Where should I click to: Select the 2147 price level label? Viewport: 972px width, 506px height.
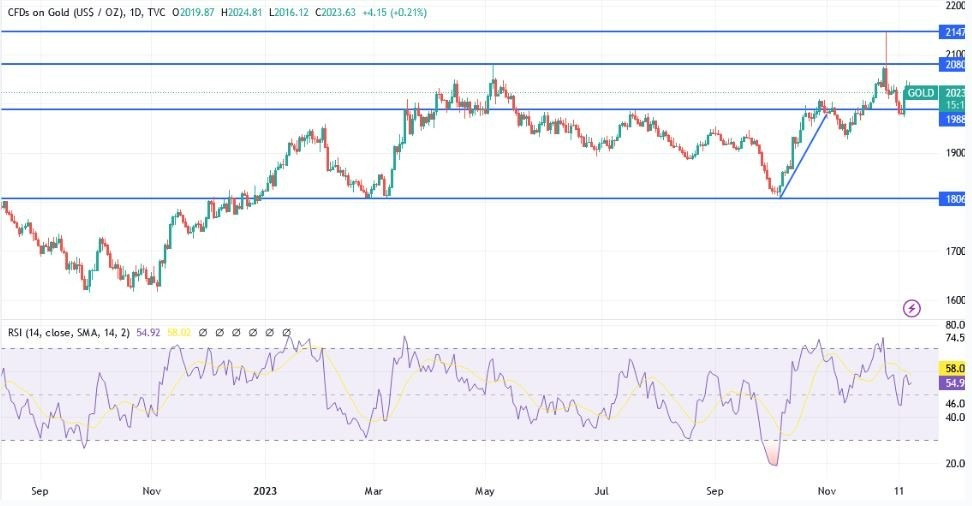(954, 32)
